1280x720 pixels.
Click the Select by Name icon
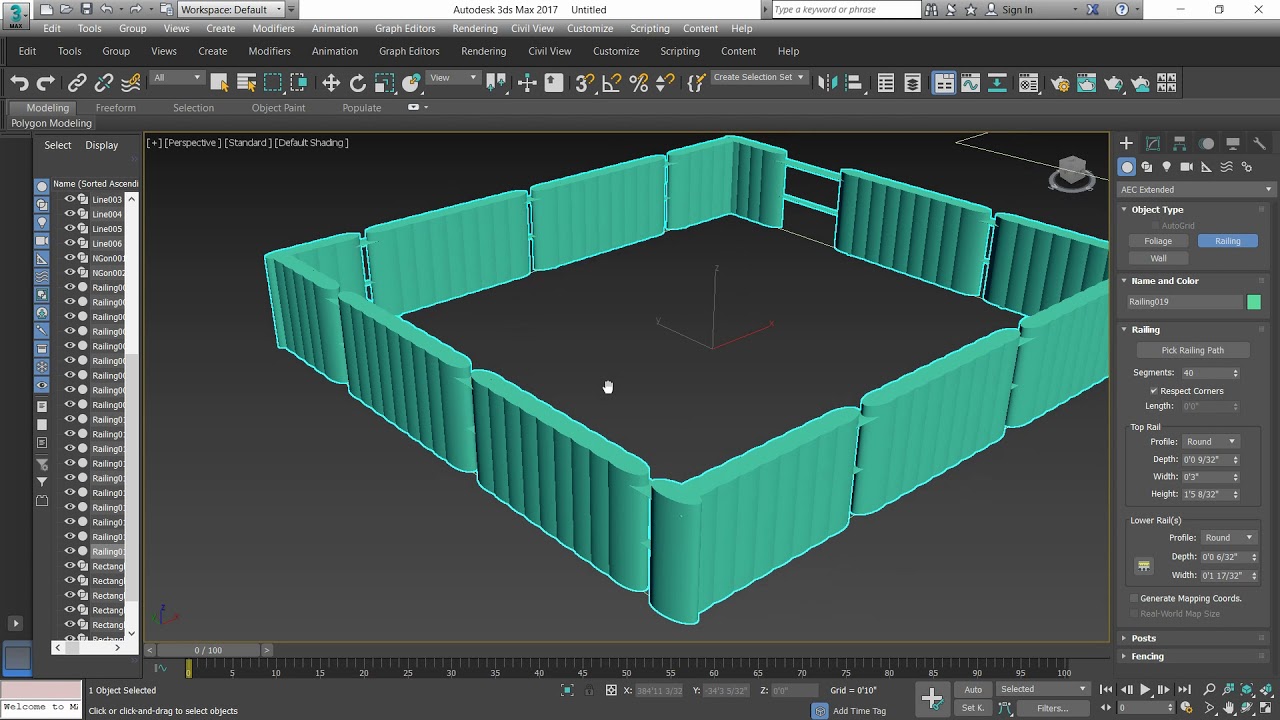(246, 83)
